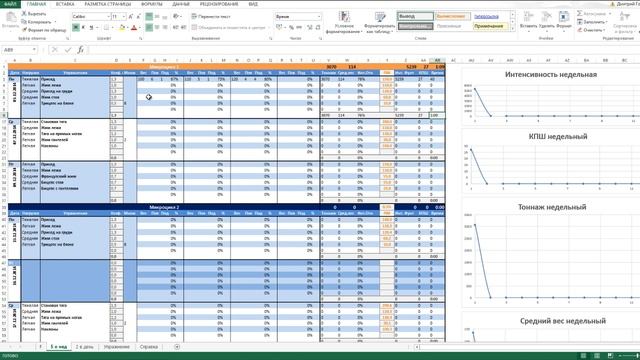Enable wrap text (Перенести текст)
This screenshot has height=360, width=640.
pos(211,17)
